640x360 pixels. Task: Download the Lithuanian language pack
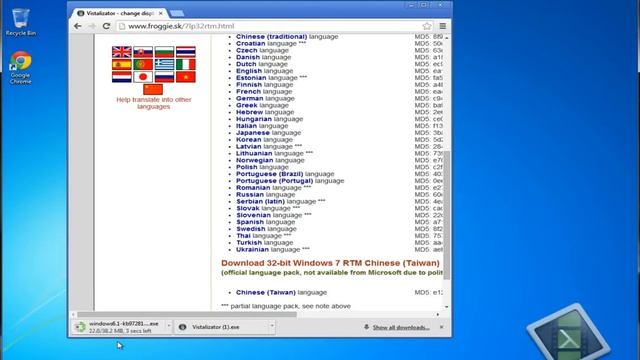pos(254,153)
